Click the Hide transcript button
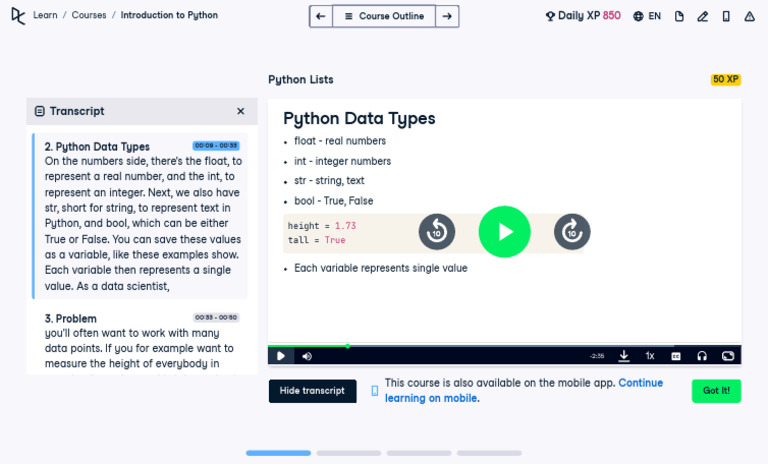The width and height of the screenshot is (768, 464). tap(312, 391)
